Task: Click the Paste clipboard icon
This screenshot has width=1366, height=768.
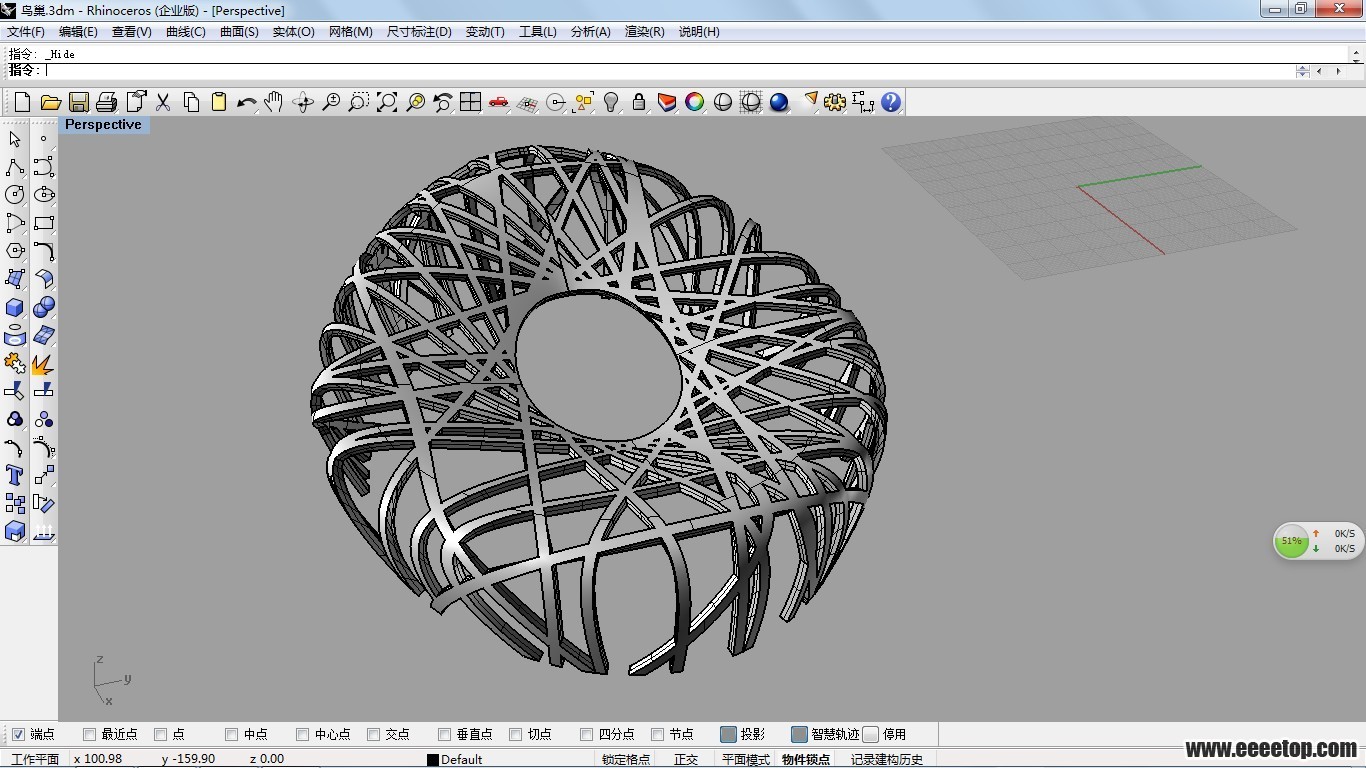Action: tap(219, 102)
